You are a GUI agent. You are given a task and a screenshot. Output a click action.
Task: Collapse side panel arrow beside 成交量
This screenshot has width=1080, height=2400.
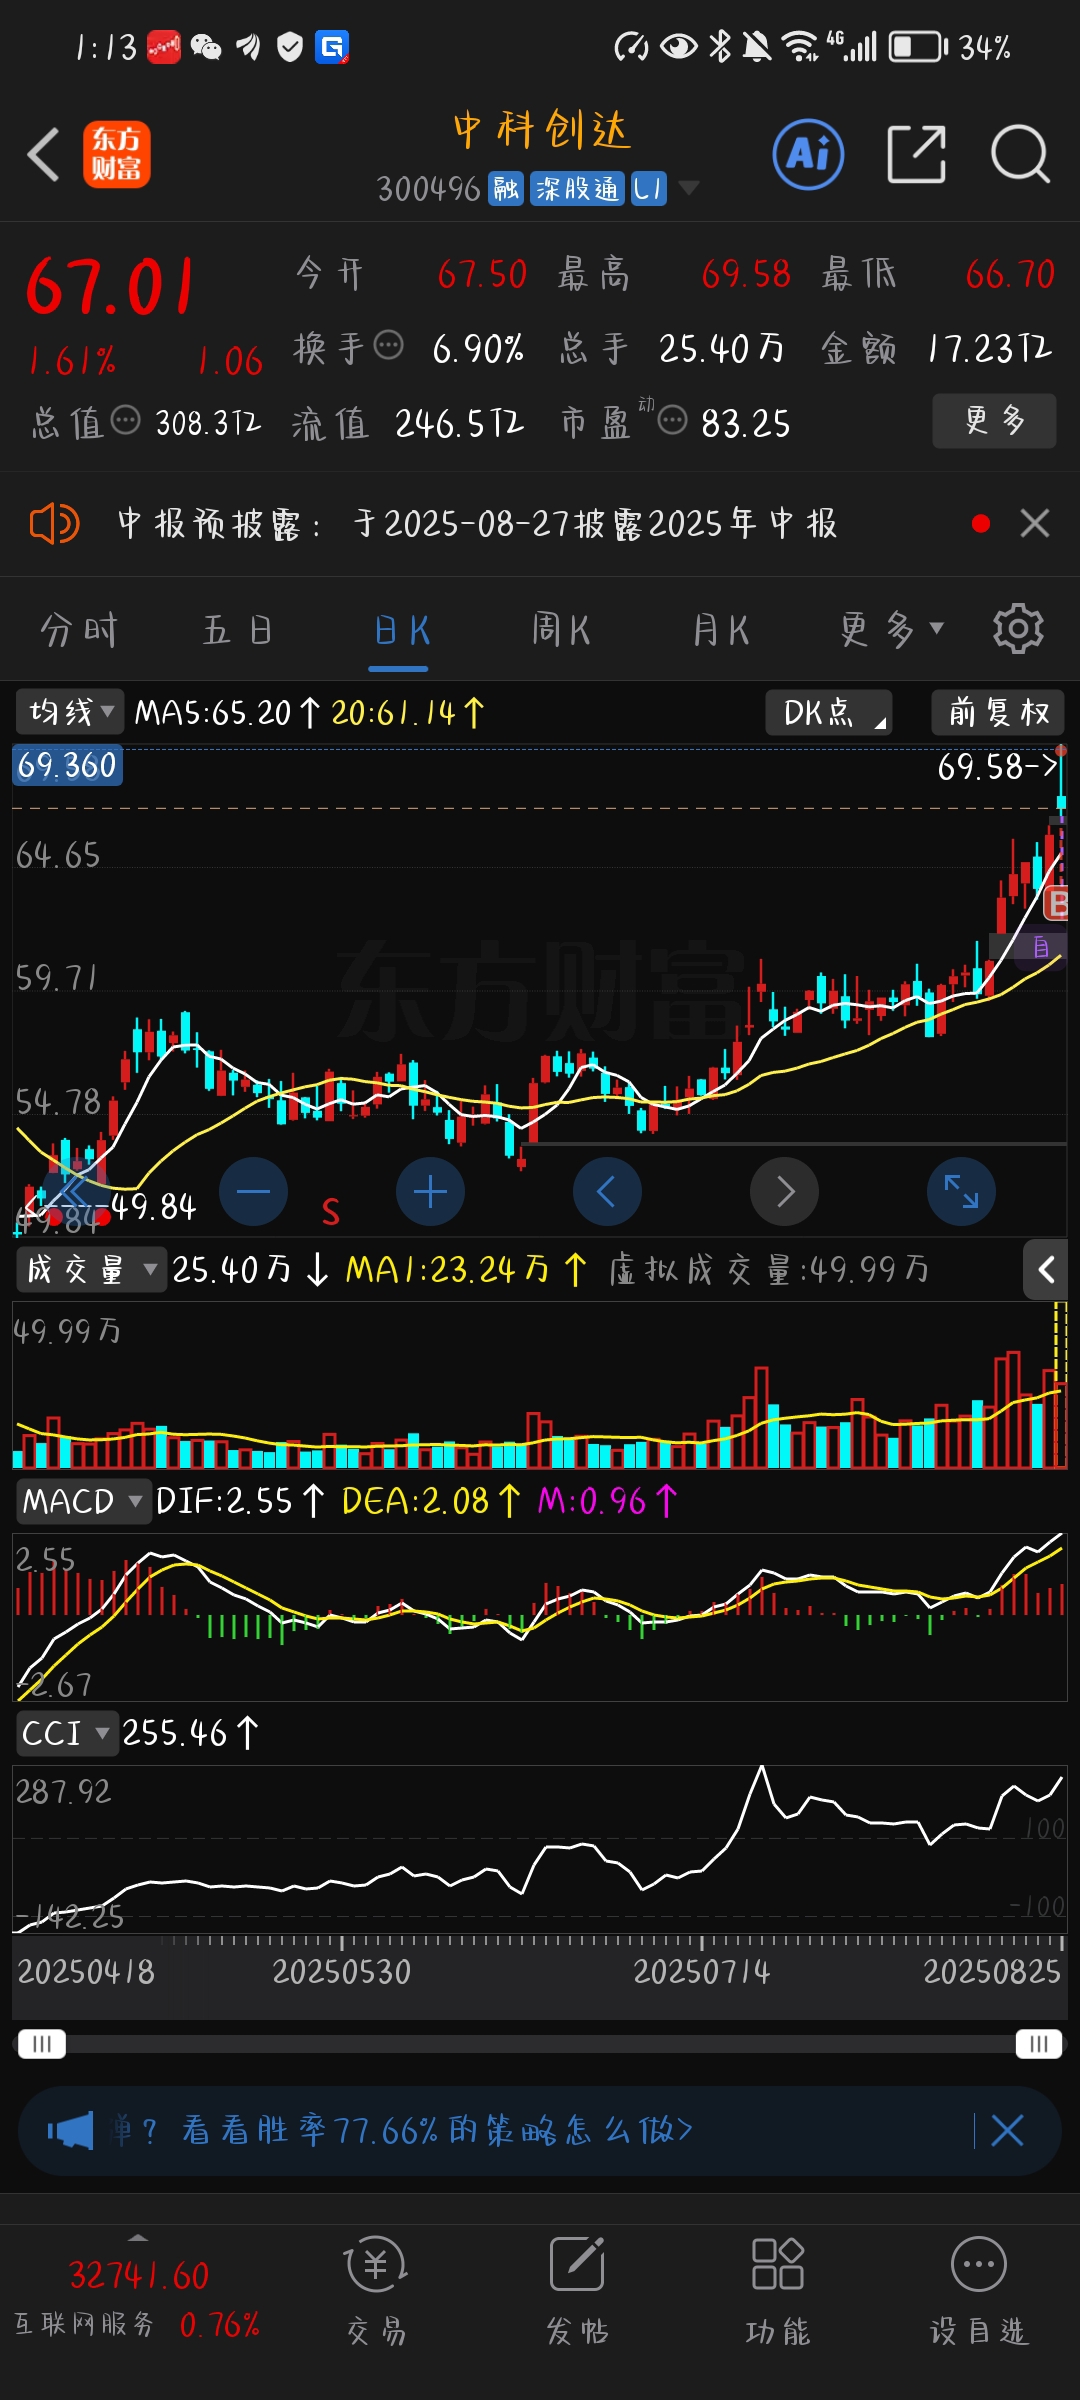click(1046, 1270)
